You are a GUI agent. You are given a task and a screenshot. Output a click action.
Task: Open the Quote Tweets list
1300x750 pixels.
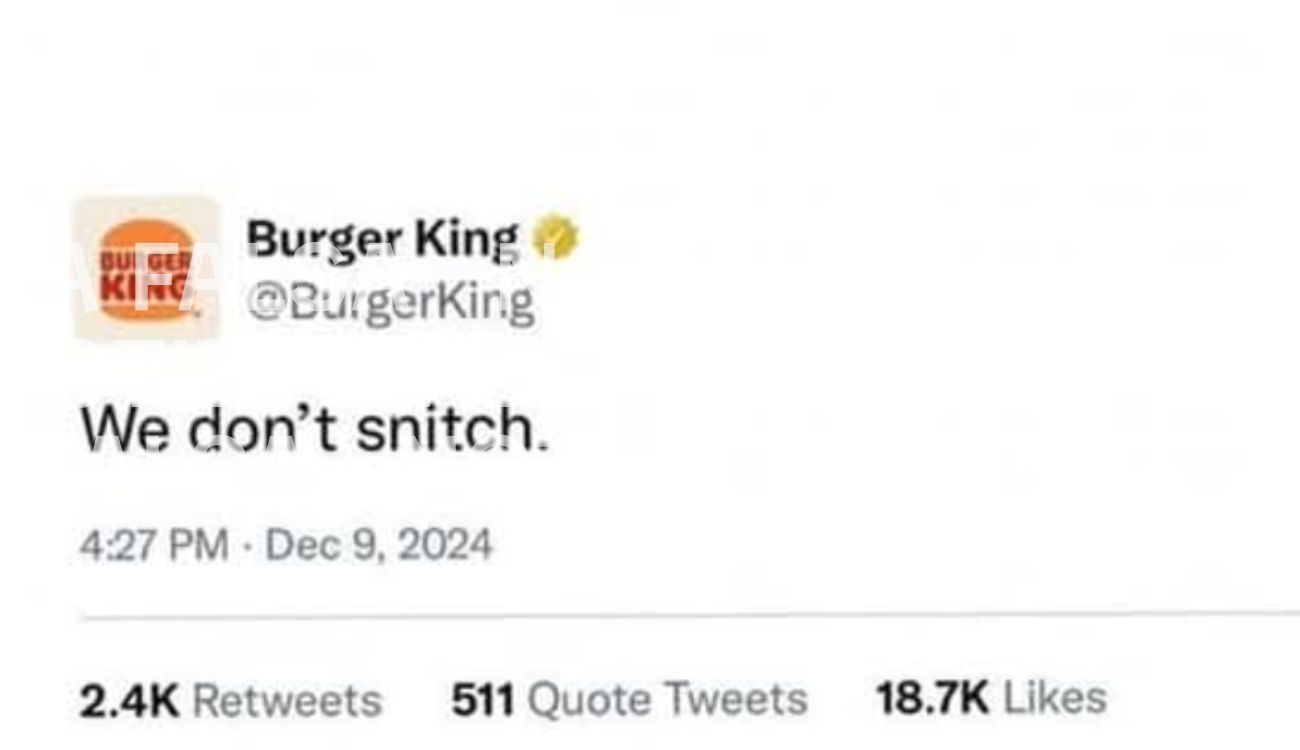coord(666,699)
